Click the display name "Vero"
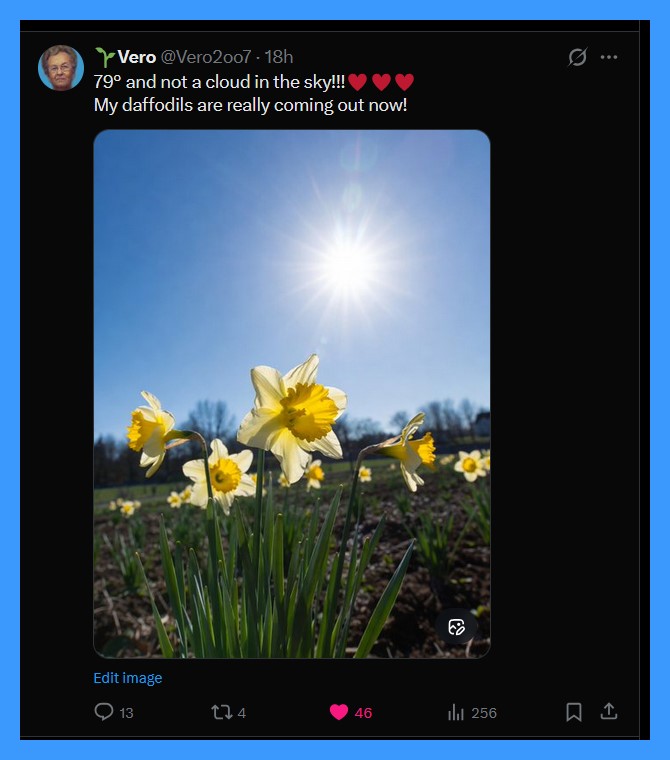The width and height of the screenshot is (670, 760). (136, 57)
